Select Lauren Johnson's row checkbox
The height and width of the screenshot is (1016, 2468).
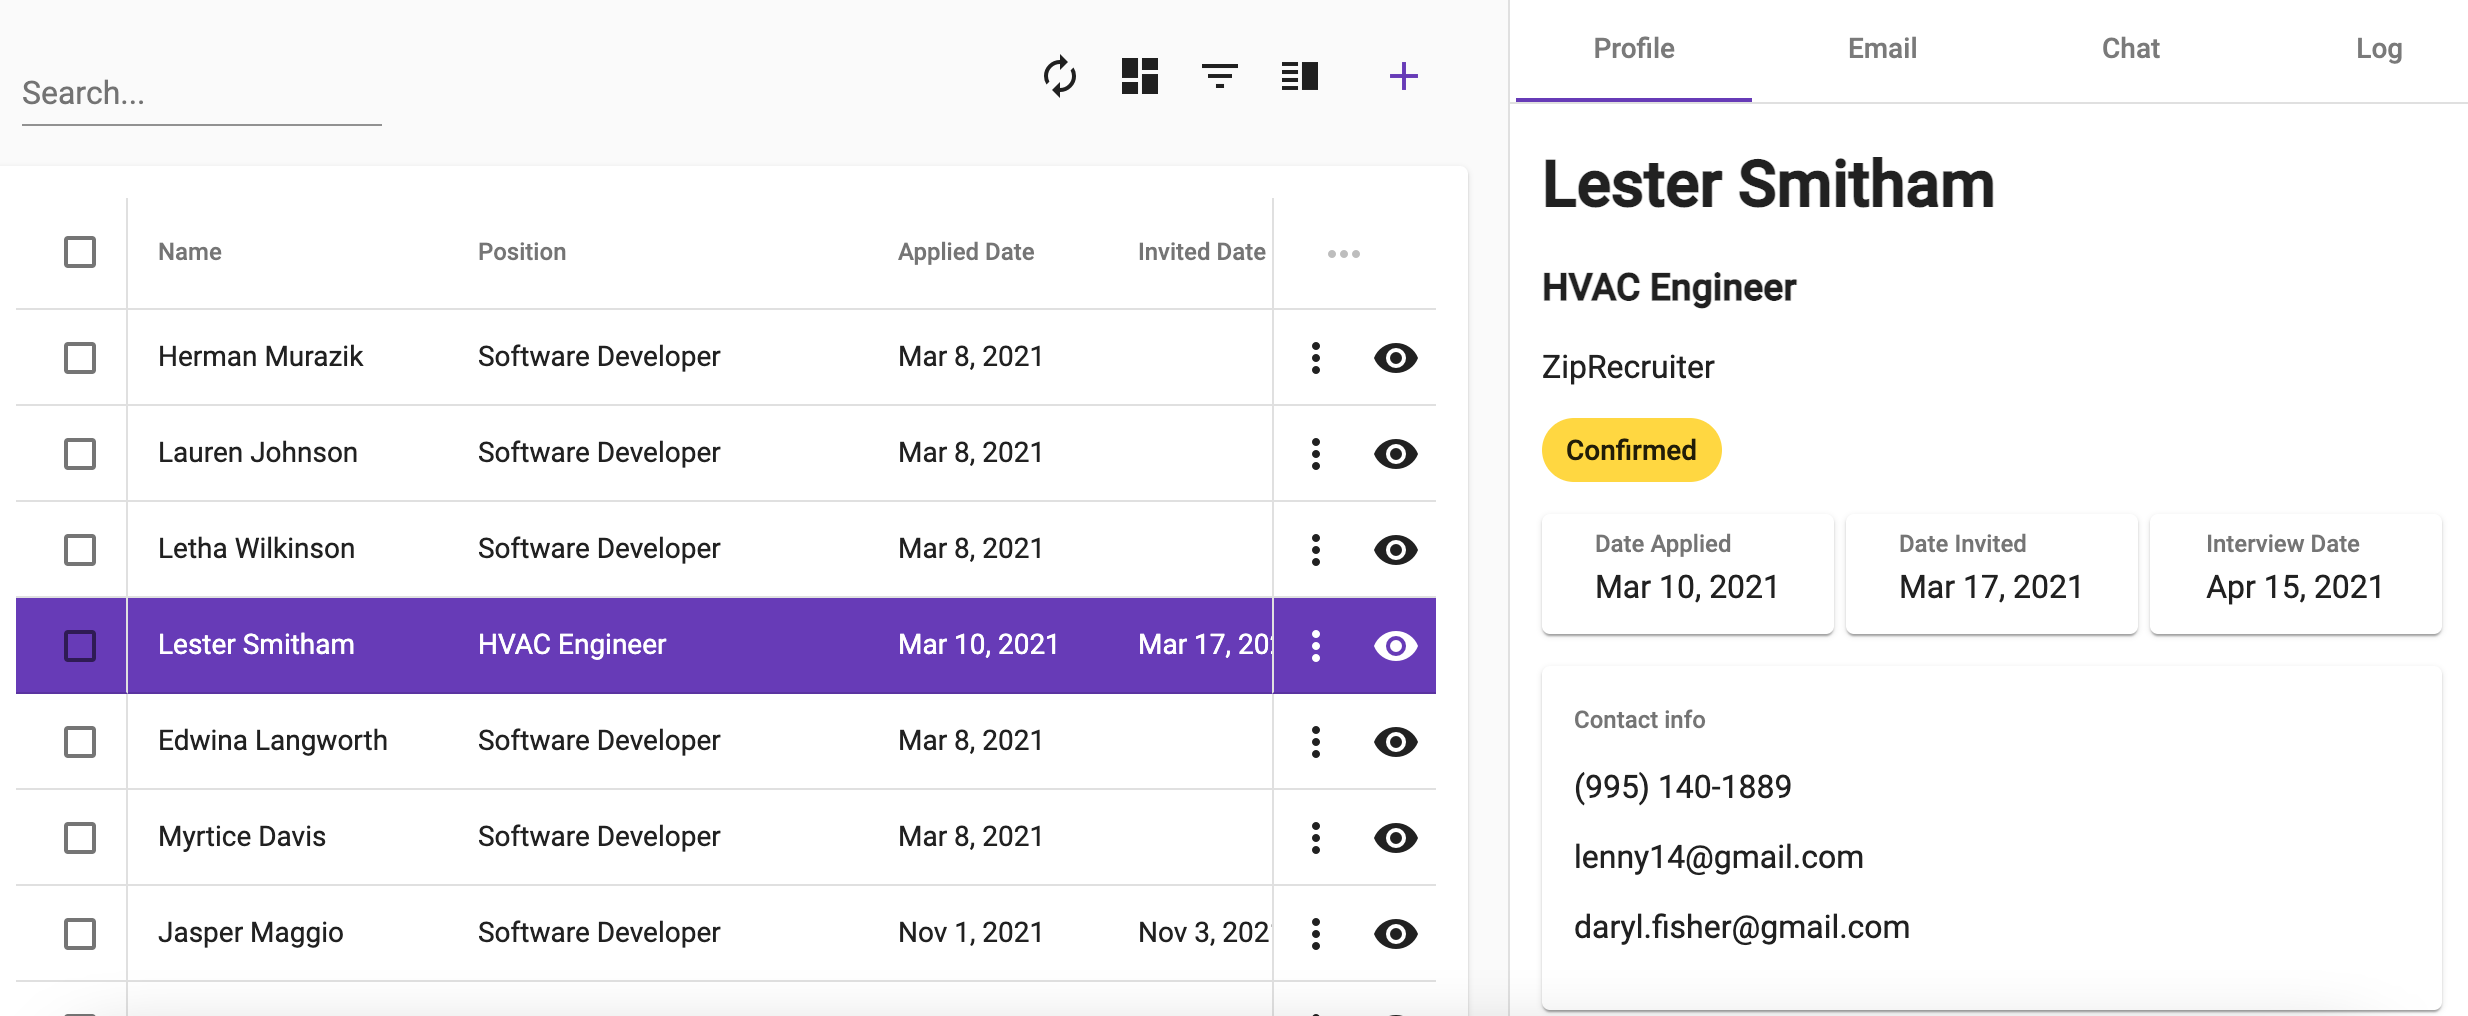80,454
